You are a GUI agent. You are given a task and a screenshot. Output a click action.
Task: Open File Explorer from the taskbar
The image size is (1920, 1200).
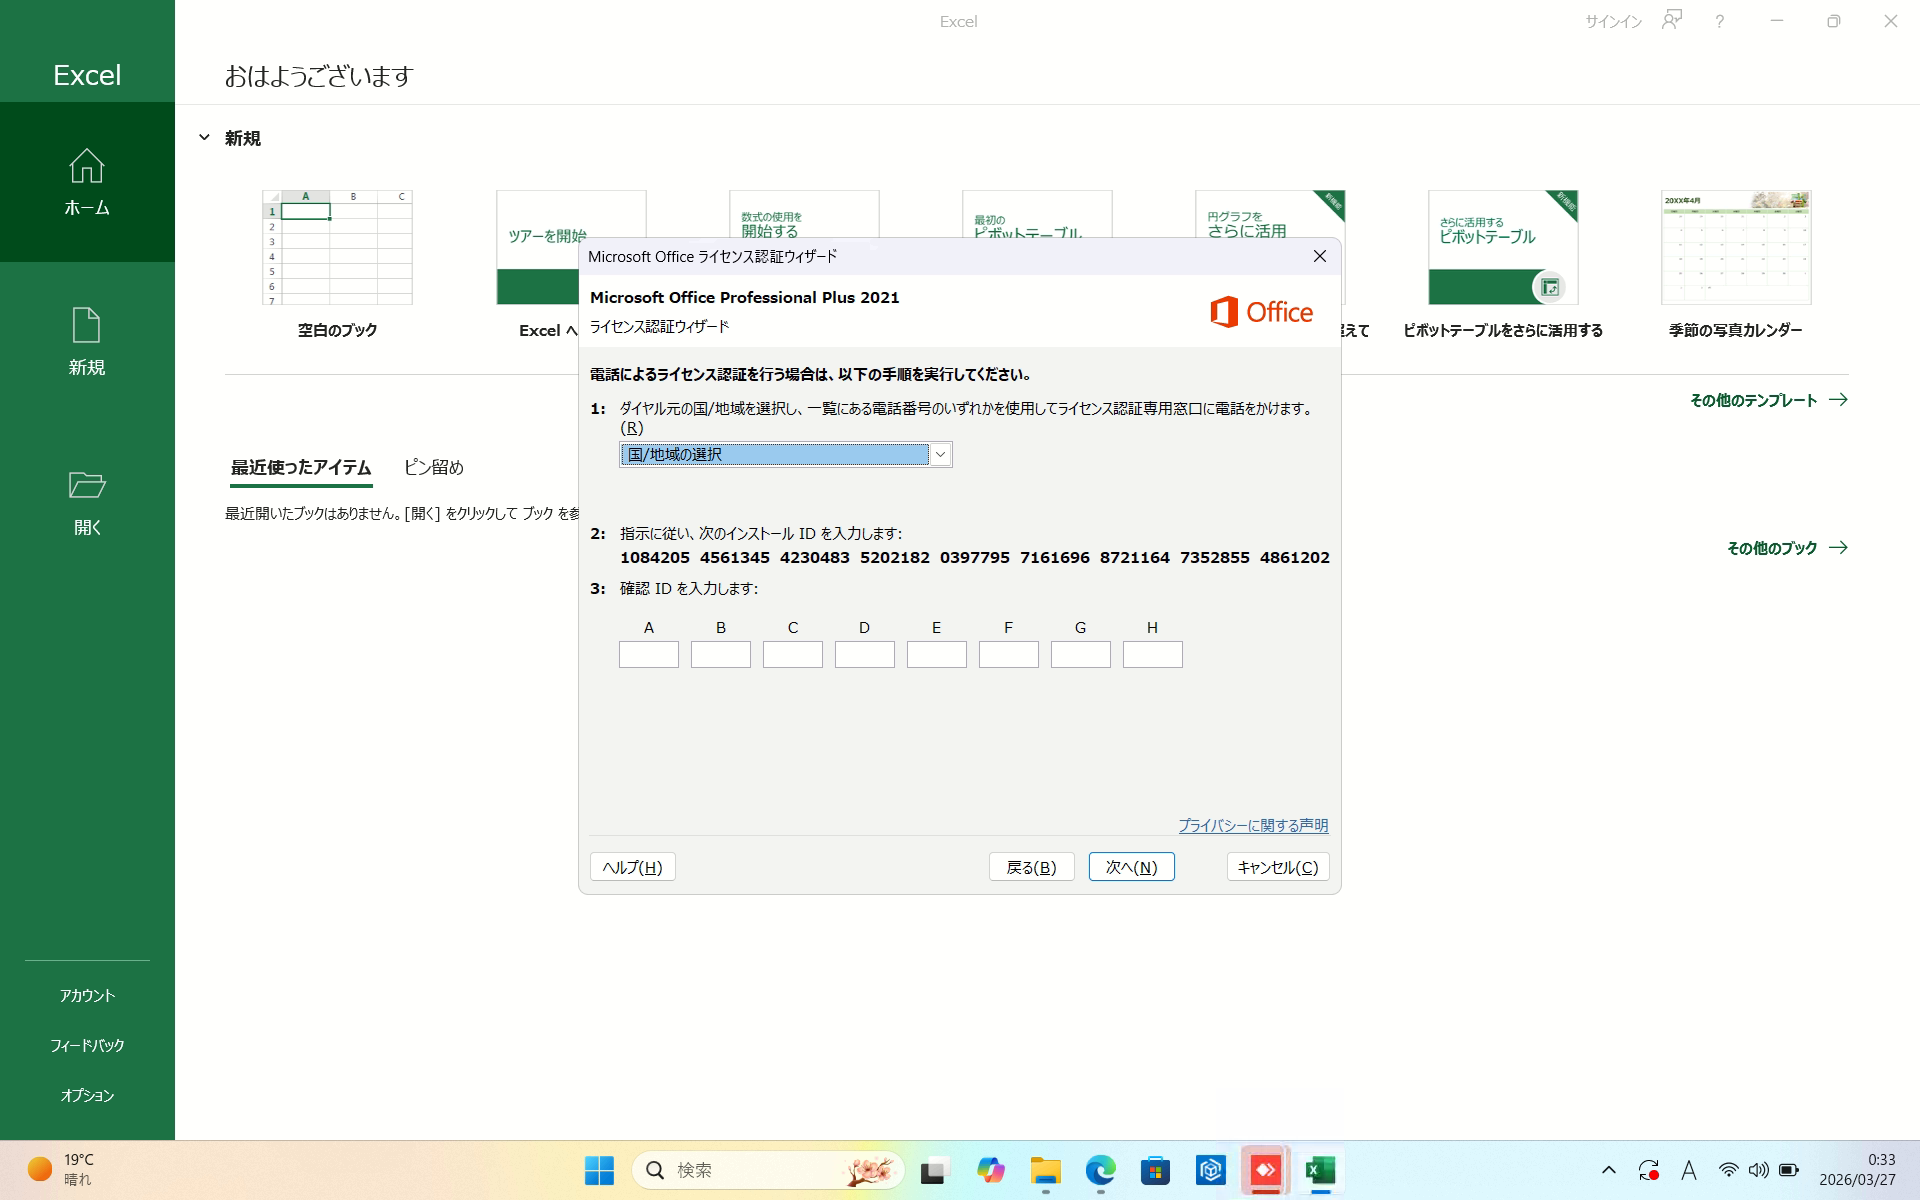pyautogui.click(x=1045, y=1170)
